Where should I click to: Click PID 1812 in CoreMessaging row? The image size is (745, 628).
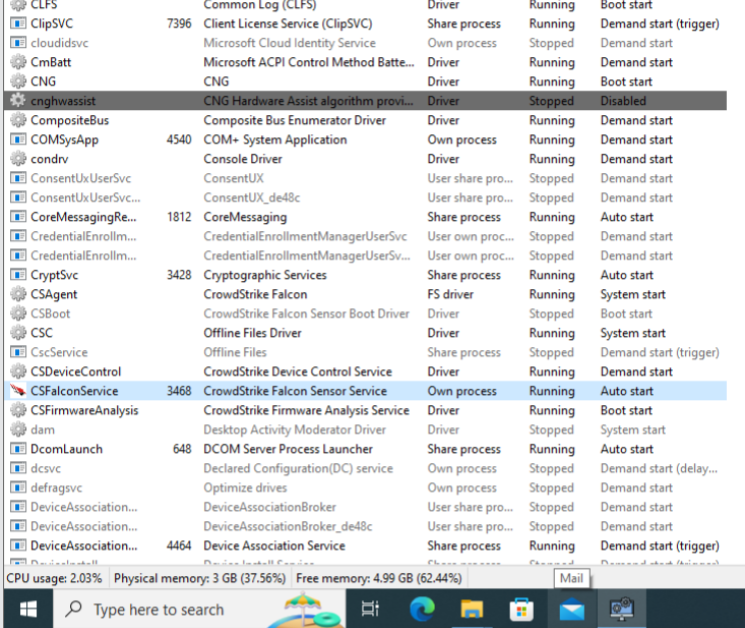(179, 217)
